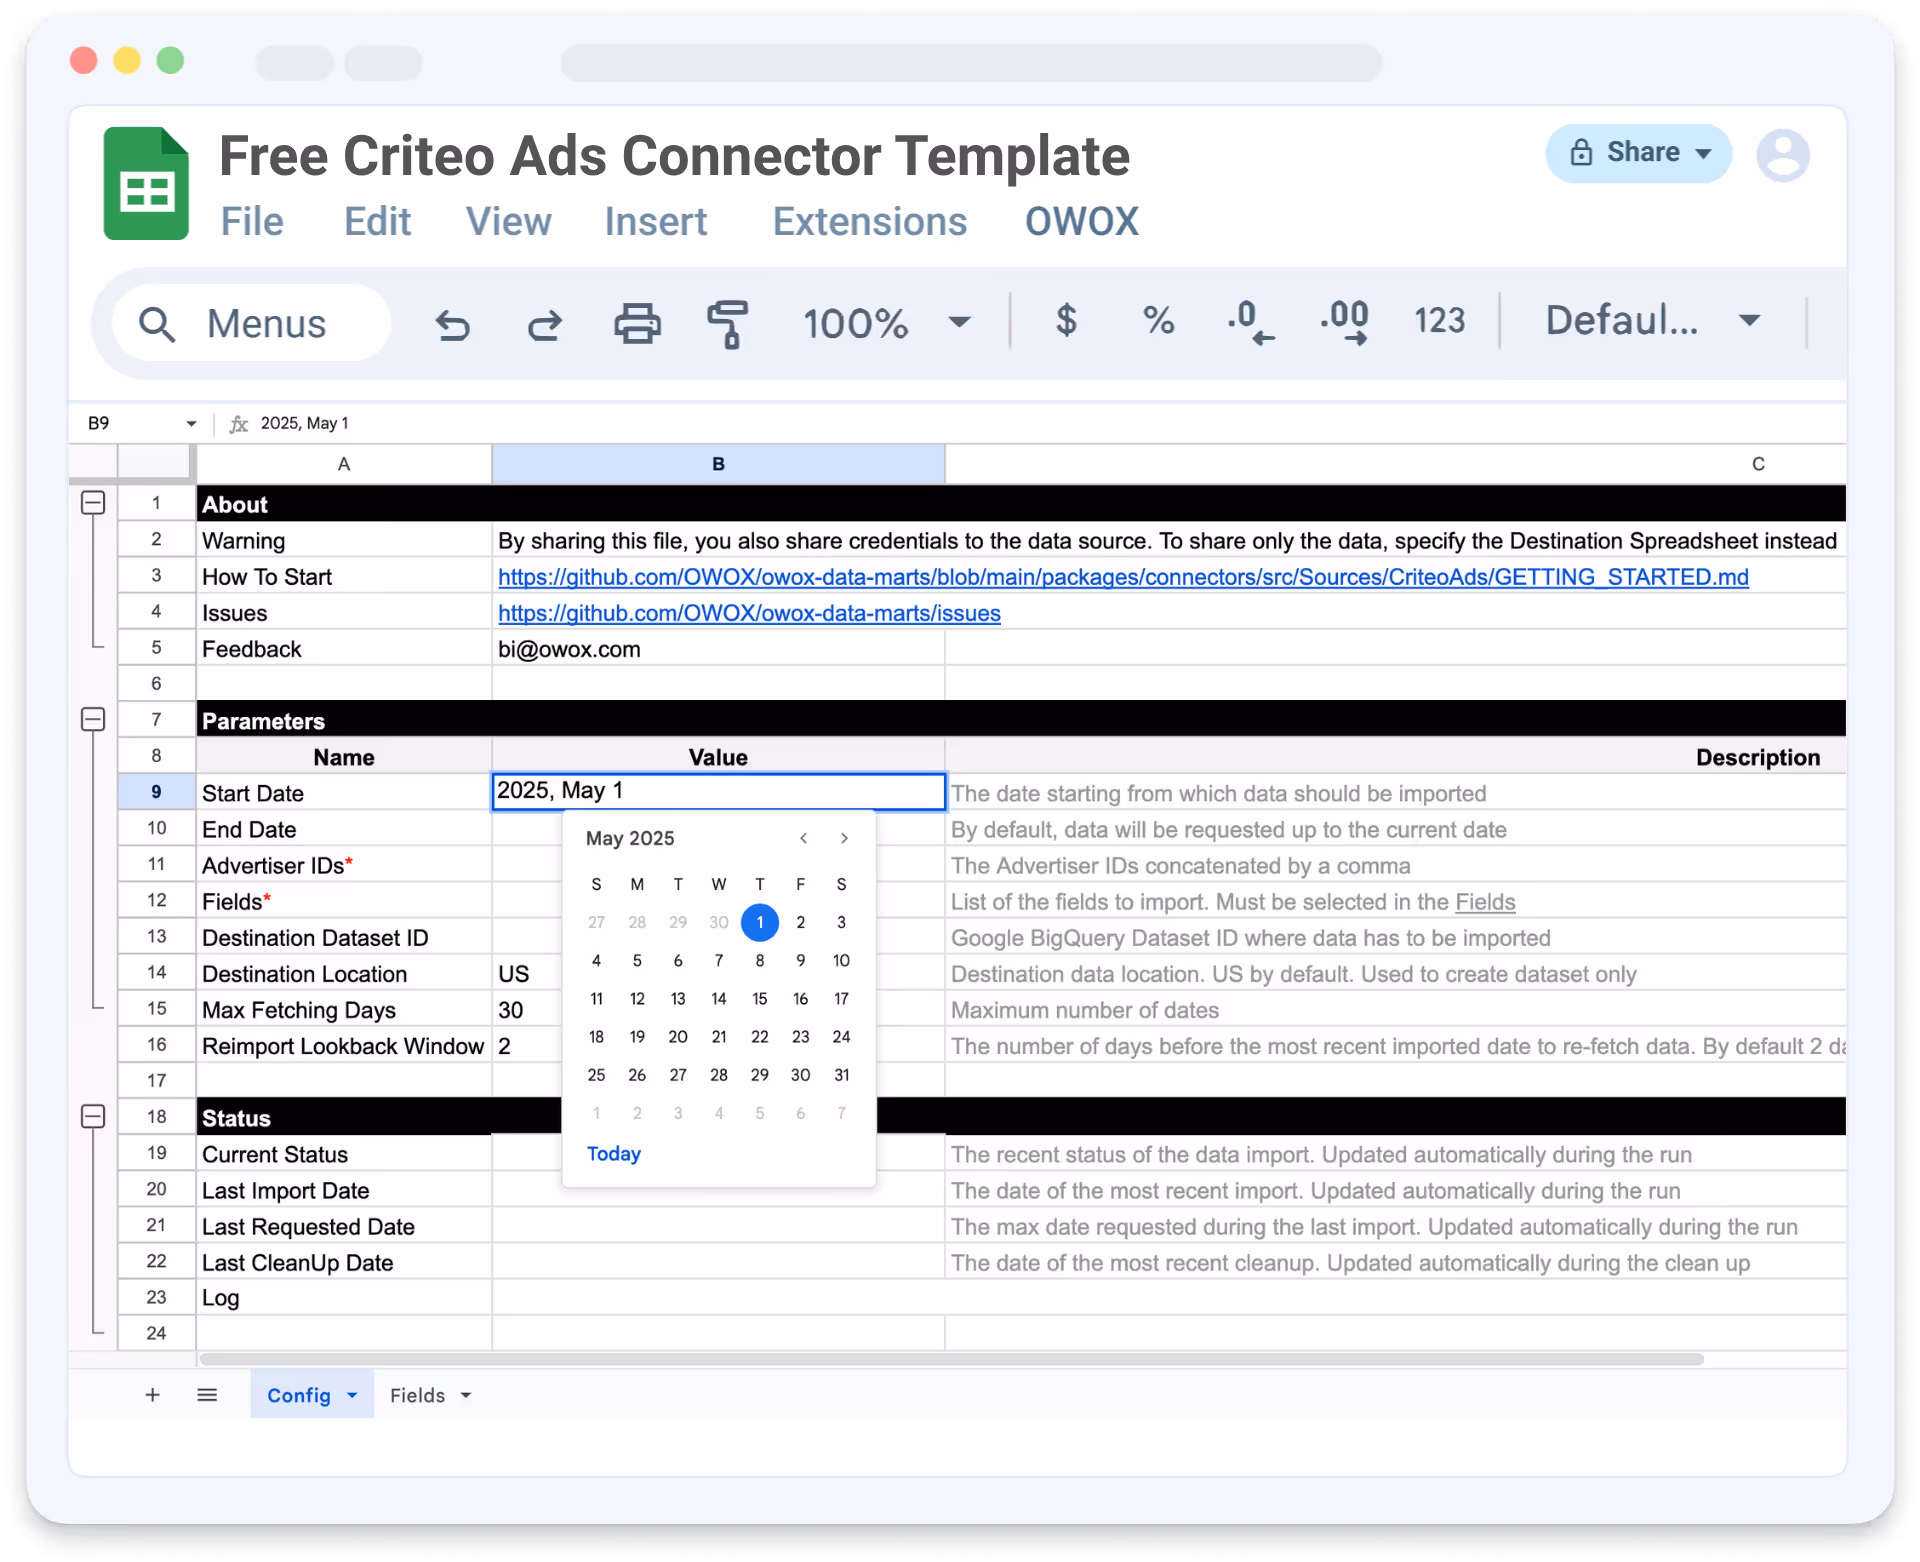1920x1562 pixels.
Task: Open the GitHub issues link
Action: click(748, 613)
